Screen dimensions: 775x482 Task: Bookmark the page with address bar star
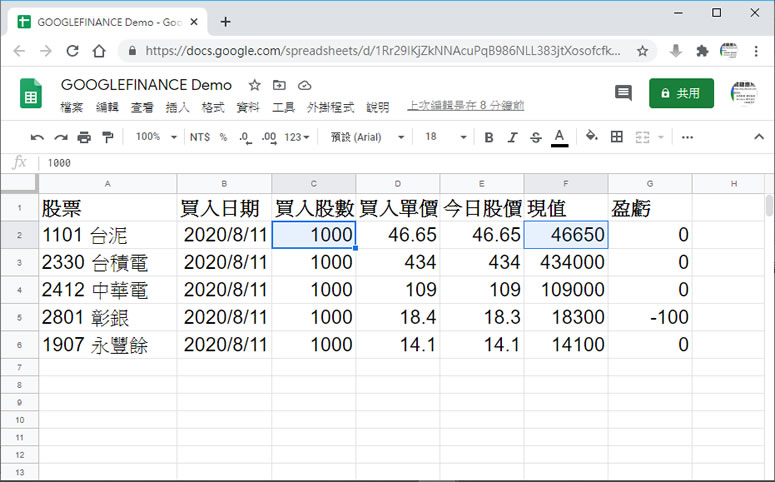coord(642,50)
